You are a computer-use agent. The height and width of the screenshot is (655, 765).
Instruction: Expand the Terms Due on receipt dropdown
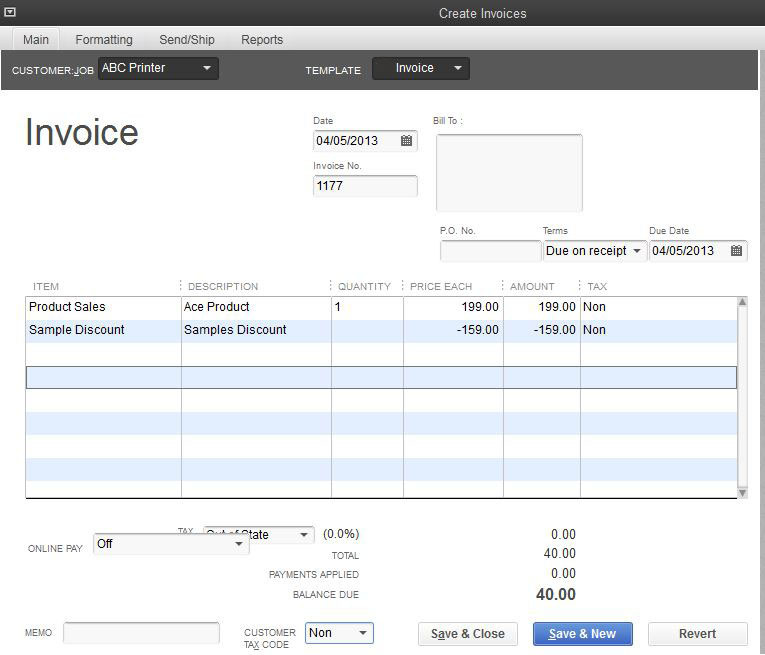pyautogui.click(x=637, y=251)
